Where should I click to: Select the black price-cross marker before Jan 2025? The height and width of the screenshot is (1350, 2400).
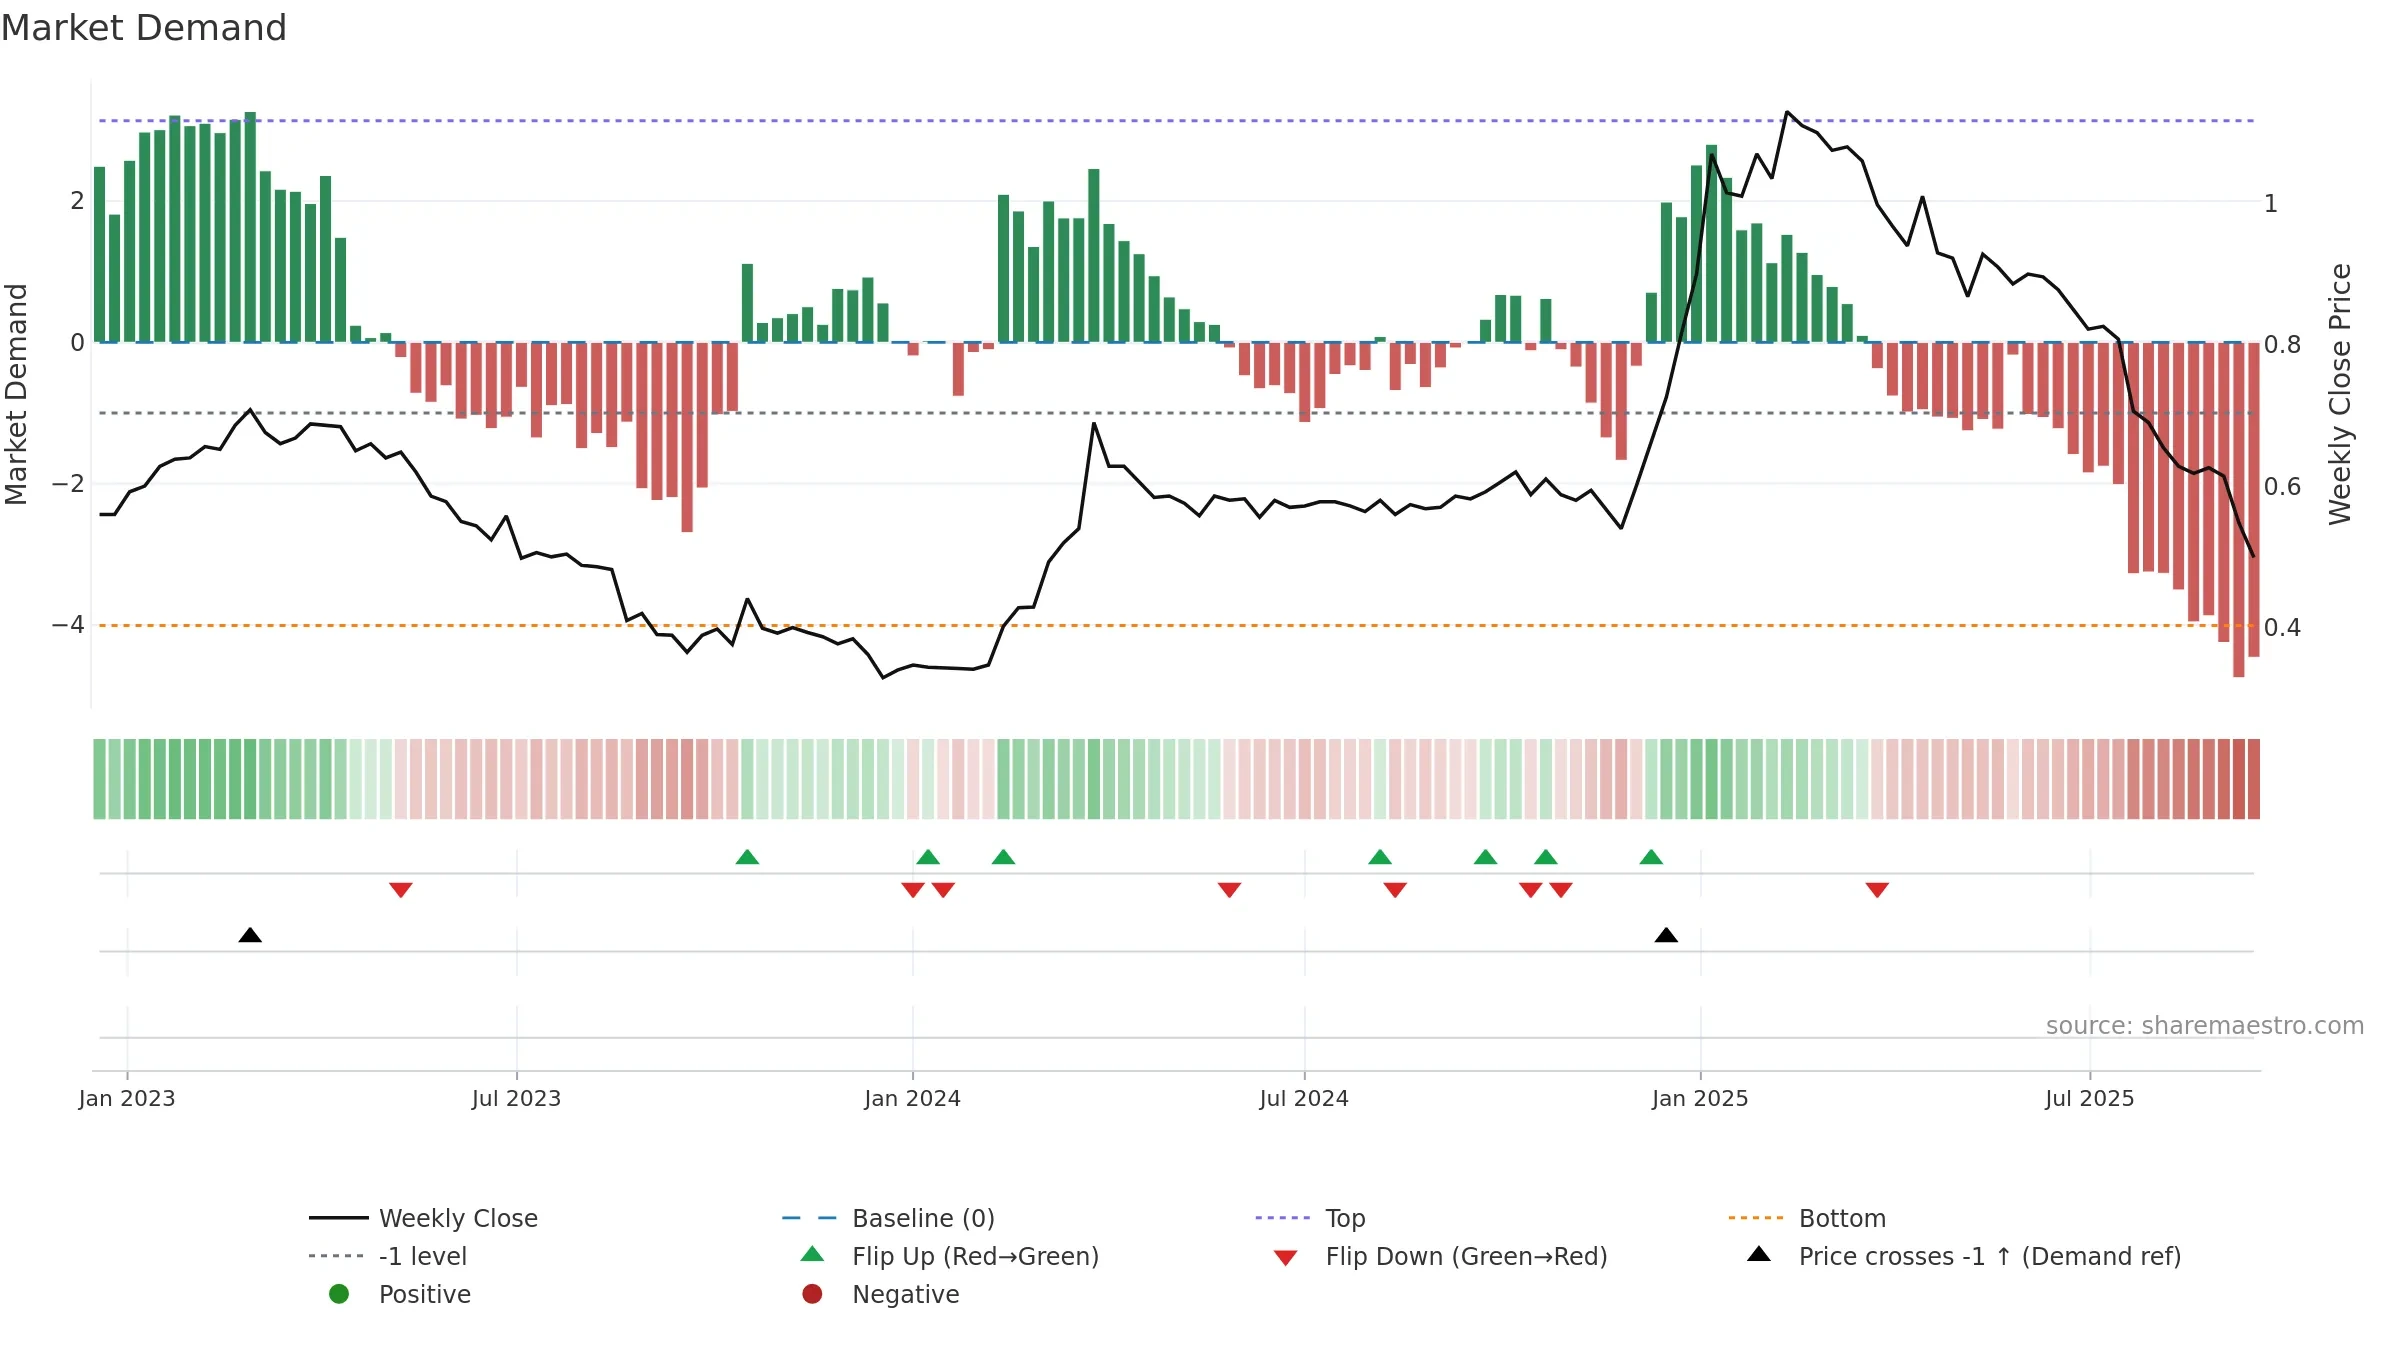coord(1666,935)
